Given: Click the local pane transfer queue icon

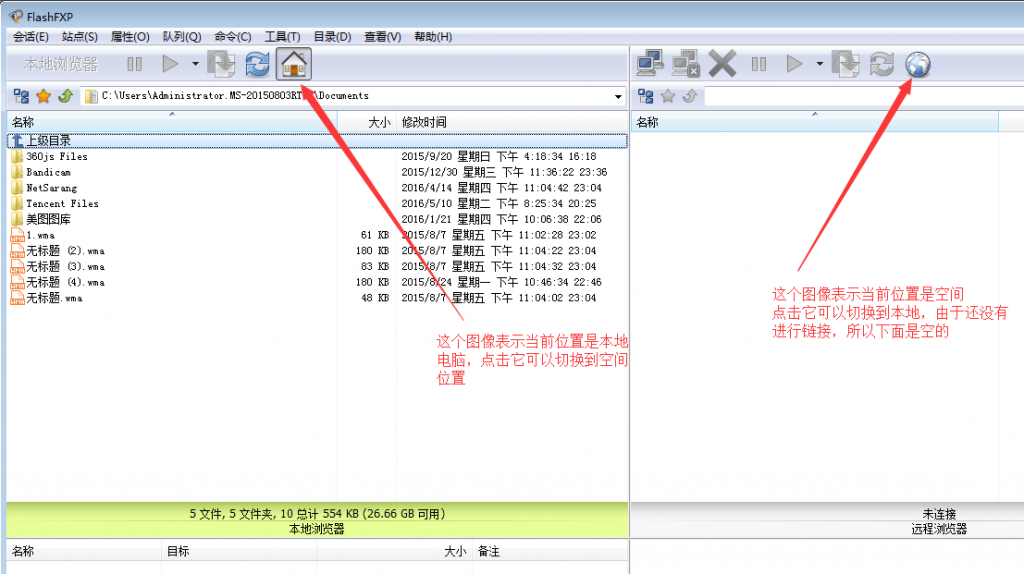Looking at the screenshot, I should 221,64.
